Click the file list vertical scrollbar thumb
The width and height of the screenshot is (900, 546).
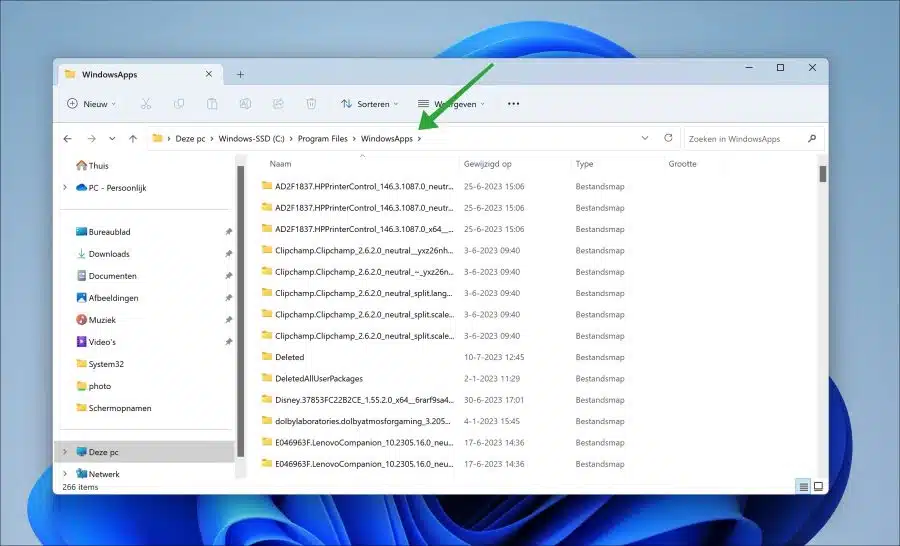coord(823,174)
